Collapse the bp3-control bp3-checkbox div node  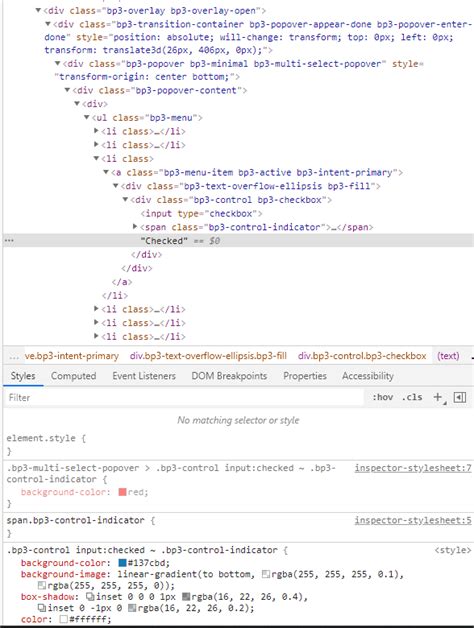point(125,199)
